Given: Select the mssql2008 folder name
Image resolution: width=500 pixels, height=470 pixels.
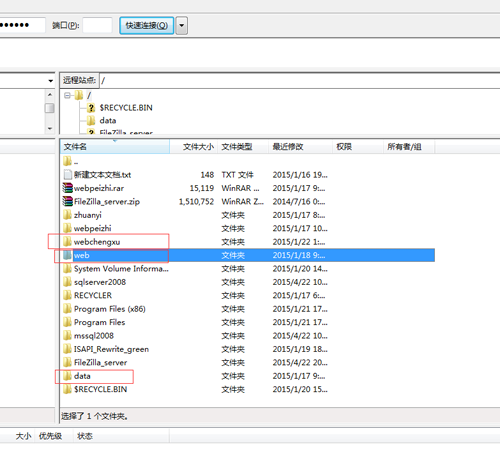Looking at the screenshot, I should (x=94, y=336).
